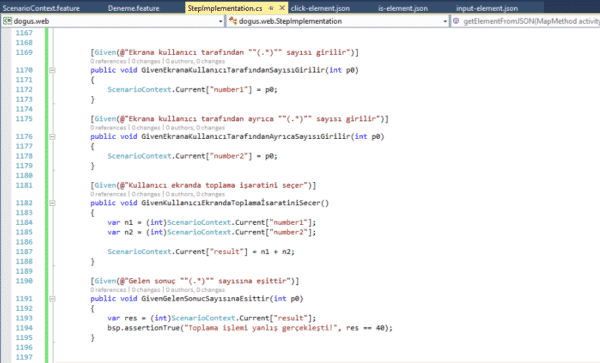Click CodeLens '0 authors, 0 changes' above line 1182
The height and width of the screenshot is (363, 600).
click(x=195, y=194)
